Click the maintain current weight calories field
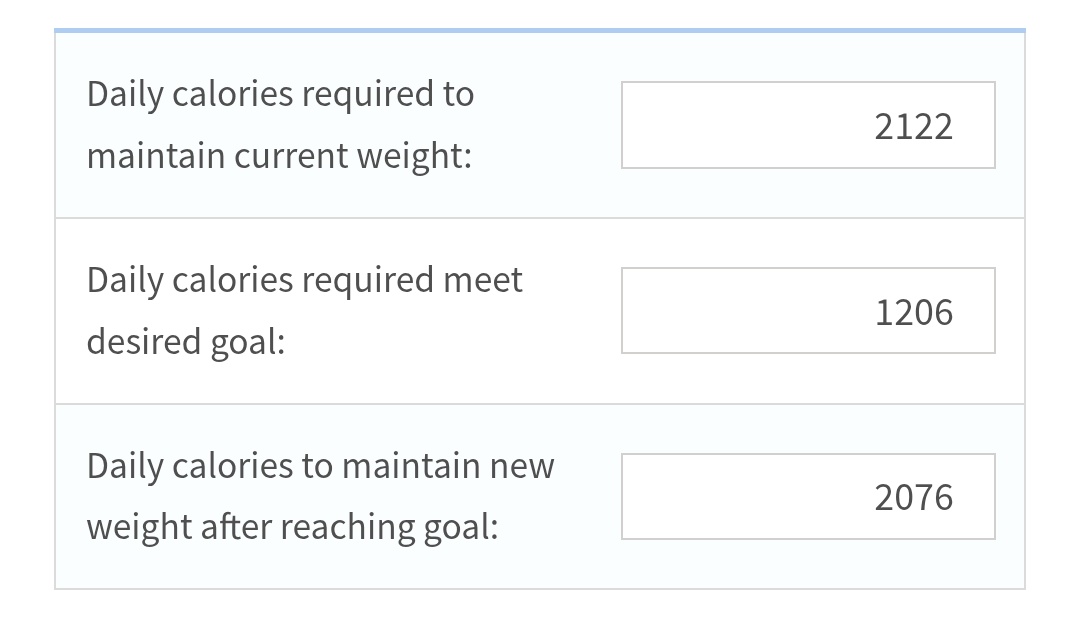The height and width of the screenshot is (641, 1080). (x=808, y=125)
